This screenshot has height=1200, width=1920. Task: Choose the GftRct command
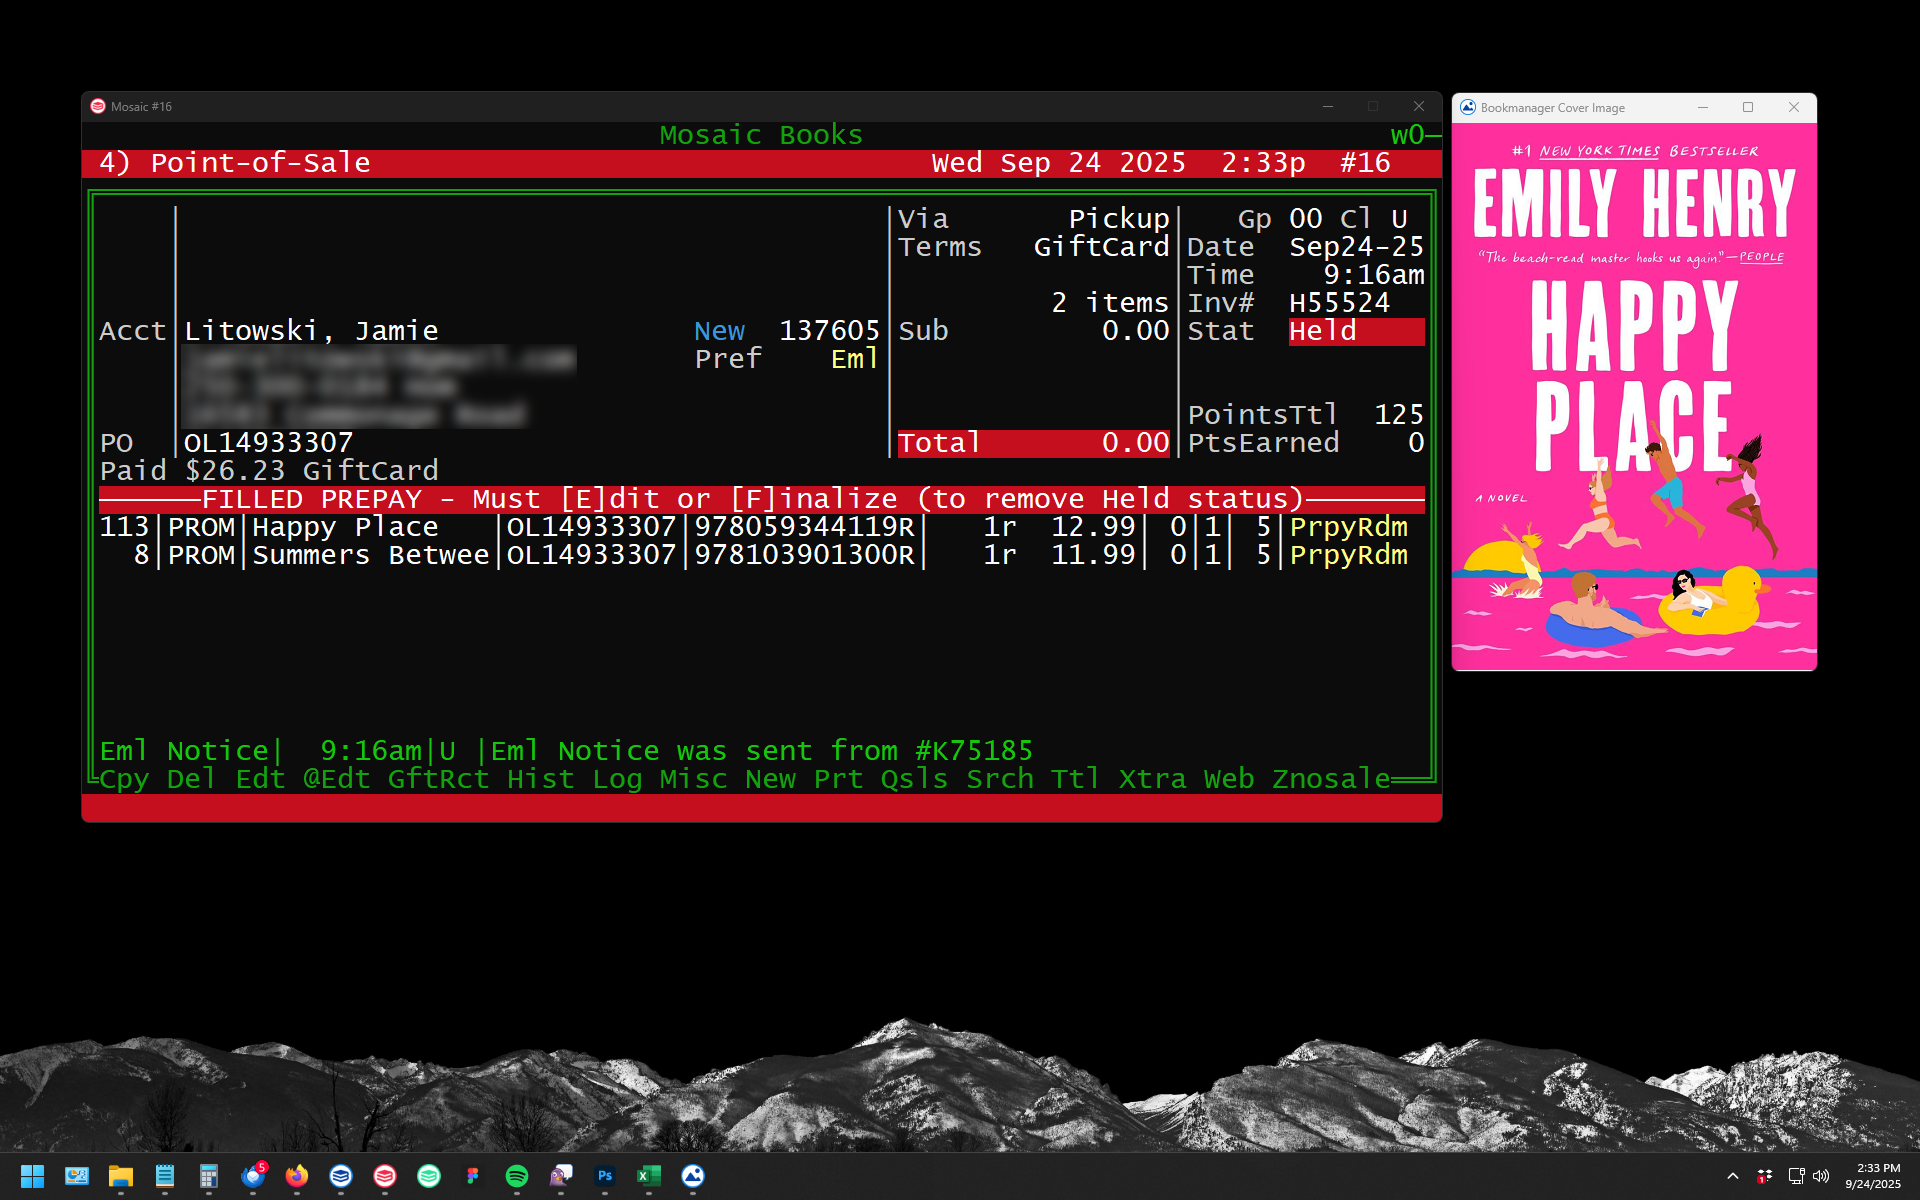pyautogui.click(x=438, y=778)
